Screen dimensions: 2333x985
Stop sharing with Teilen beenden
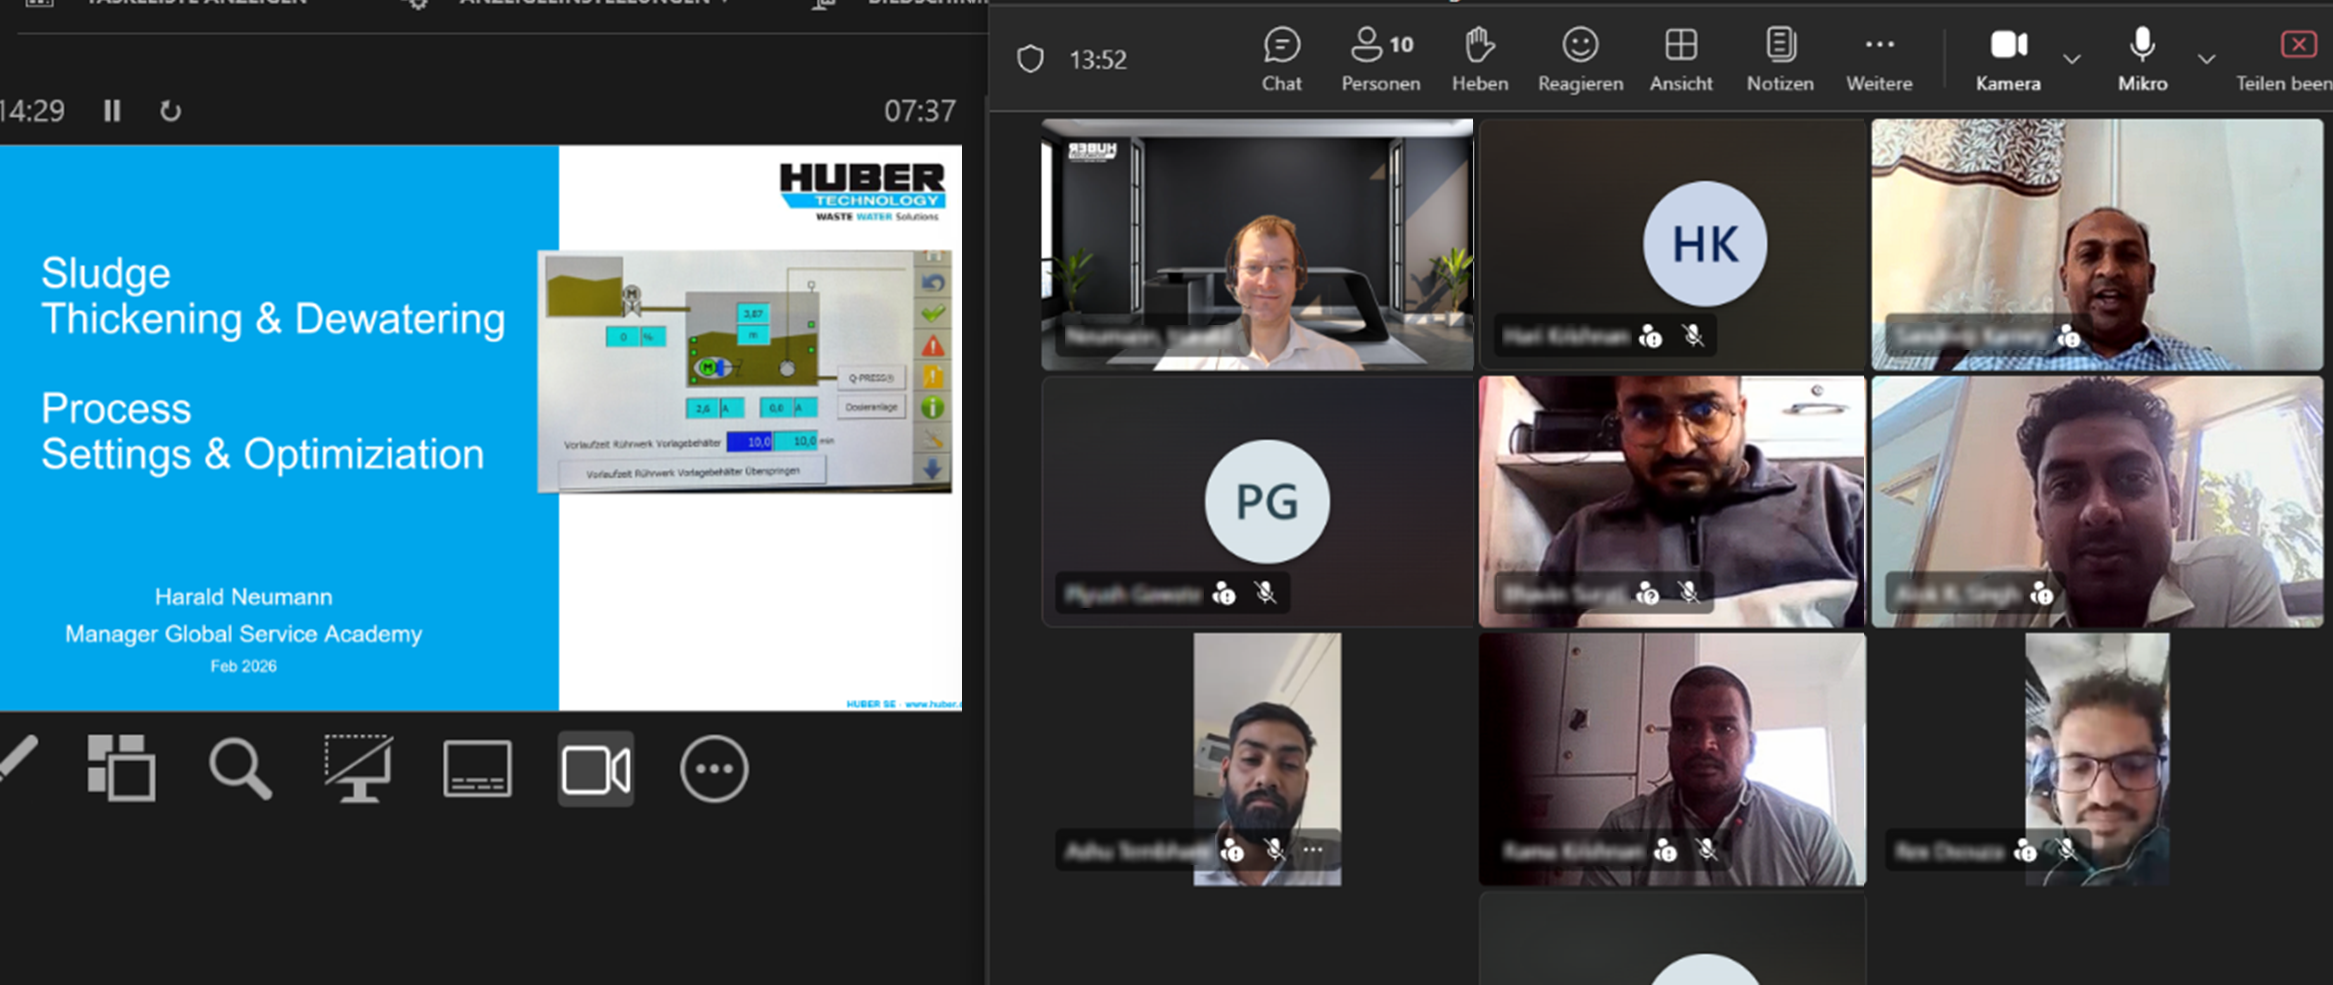(x=2284, y=59)
